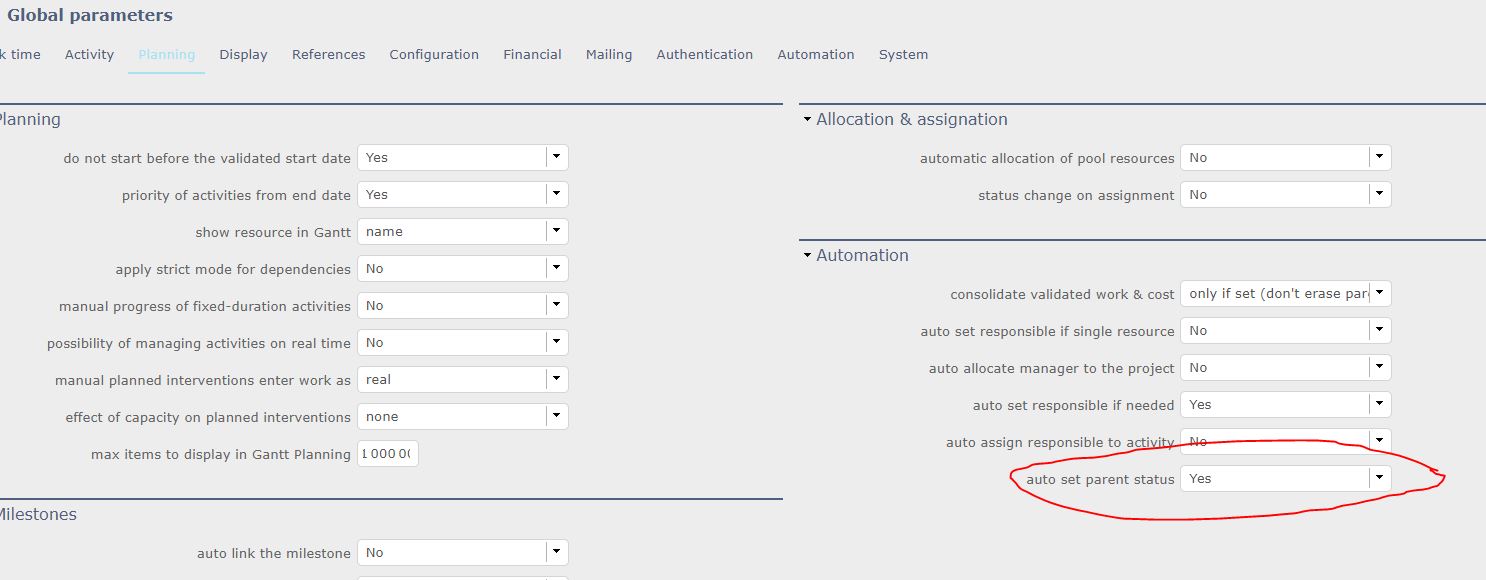Viewport: 1486px width, 580px height.
Task: Go to the Configuration tab
Action: coord(434,55)
